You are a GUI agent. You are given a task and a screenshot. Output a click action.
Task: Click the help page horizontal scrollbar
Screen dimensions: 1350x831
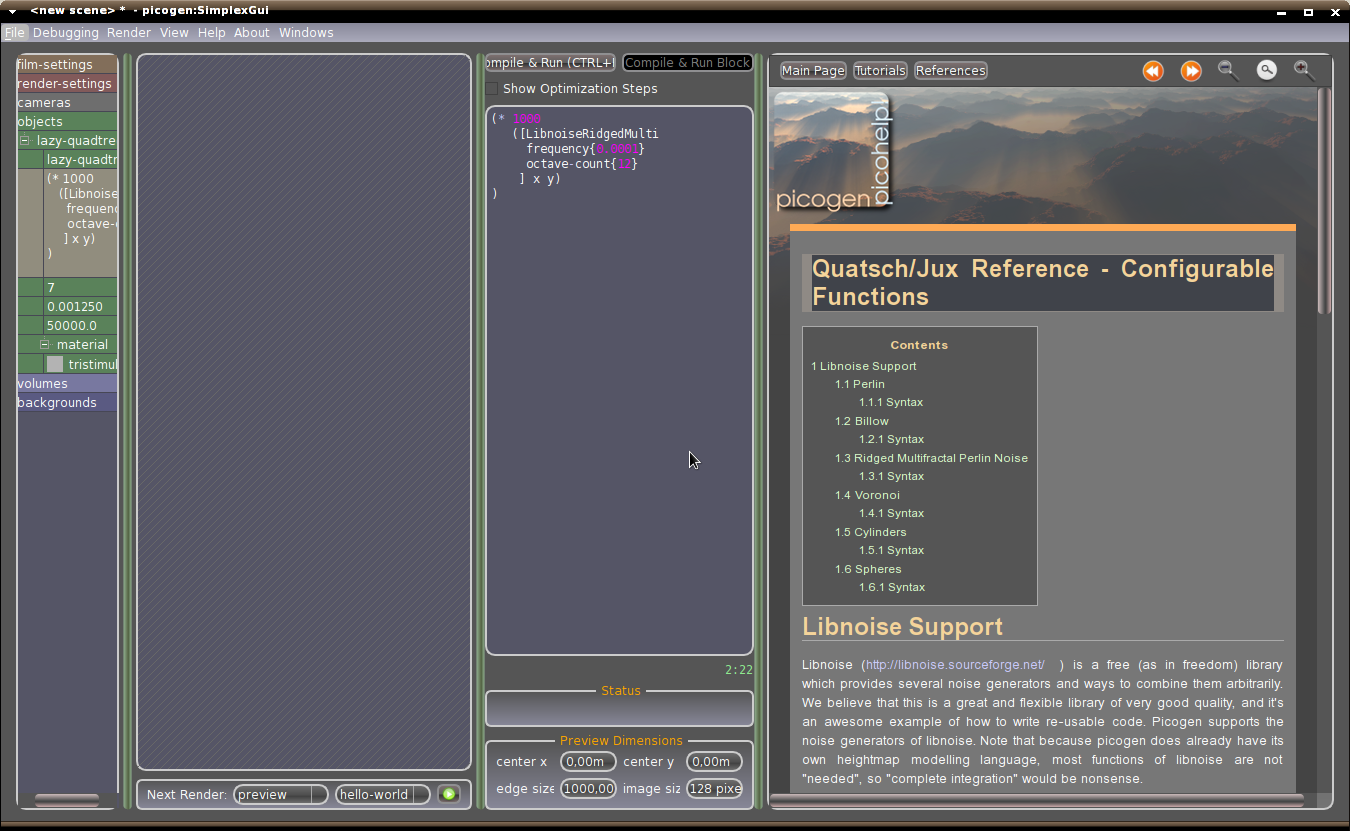pos(1036,800)
